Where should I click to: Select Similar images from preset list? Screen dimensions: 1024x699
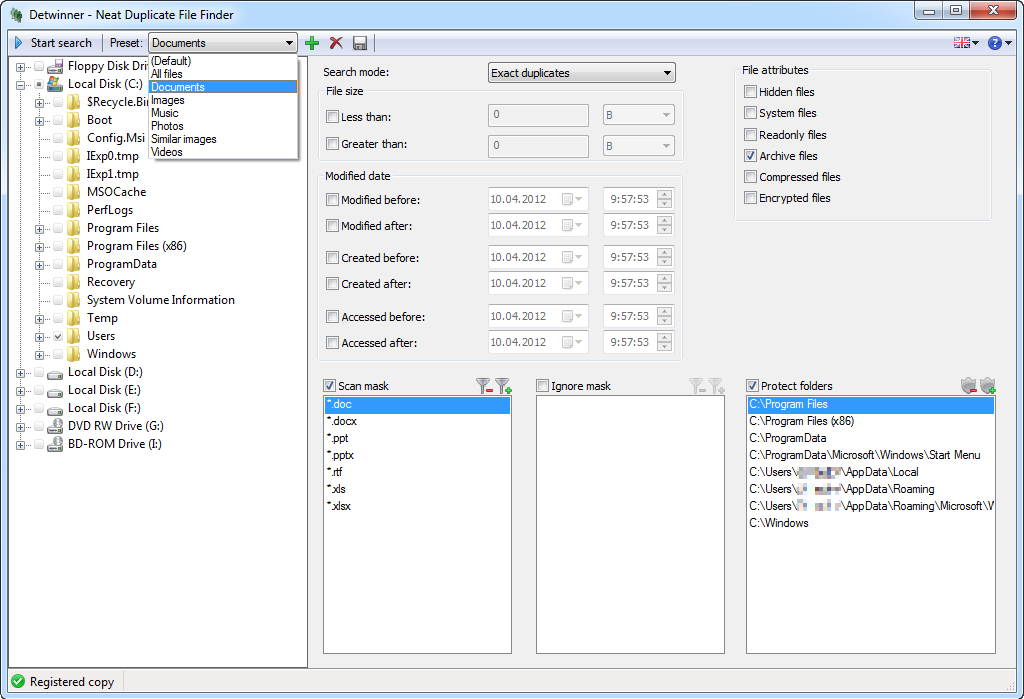point(183,139)
